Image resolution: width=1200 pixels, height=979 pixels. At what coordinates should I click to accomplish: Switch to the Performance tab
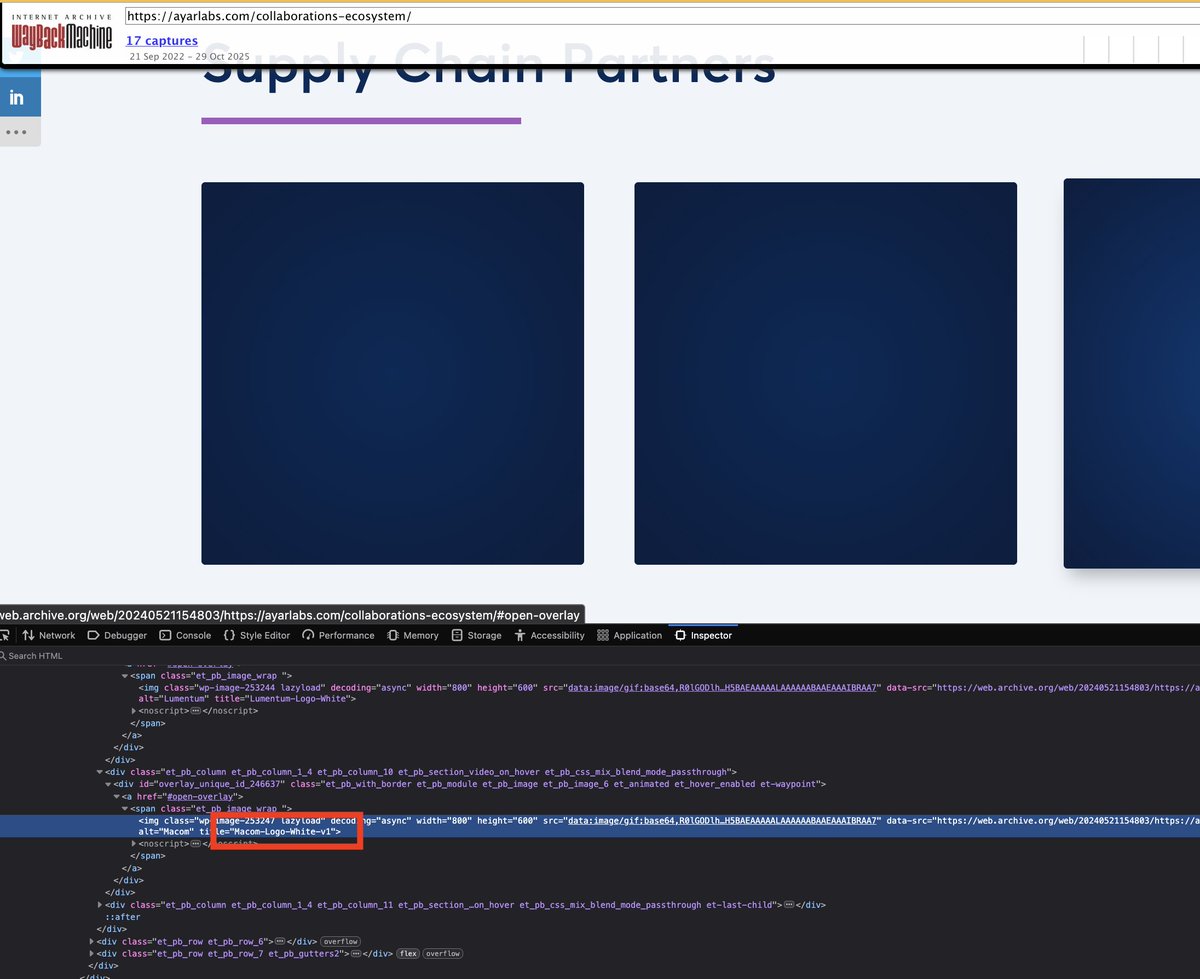pos(338,635)
